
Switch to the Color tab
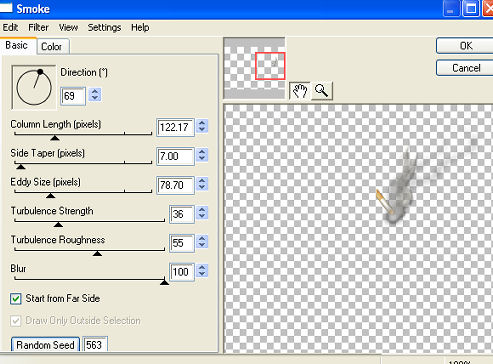pos(52,46)
